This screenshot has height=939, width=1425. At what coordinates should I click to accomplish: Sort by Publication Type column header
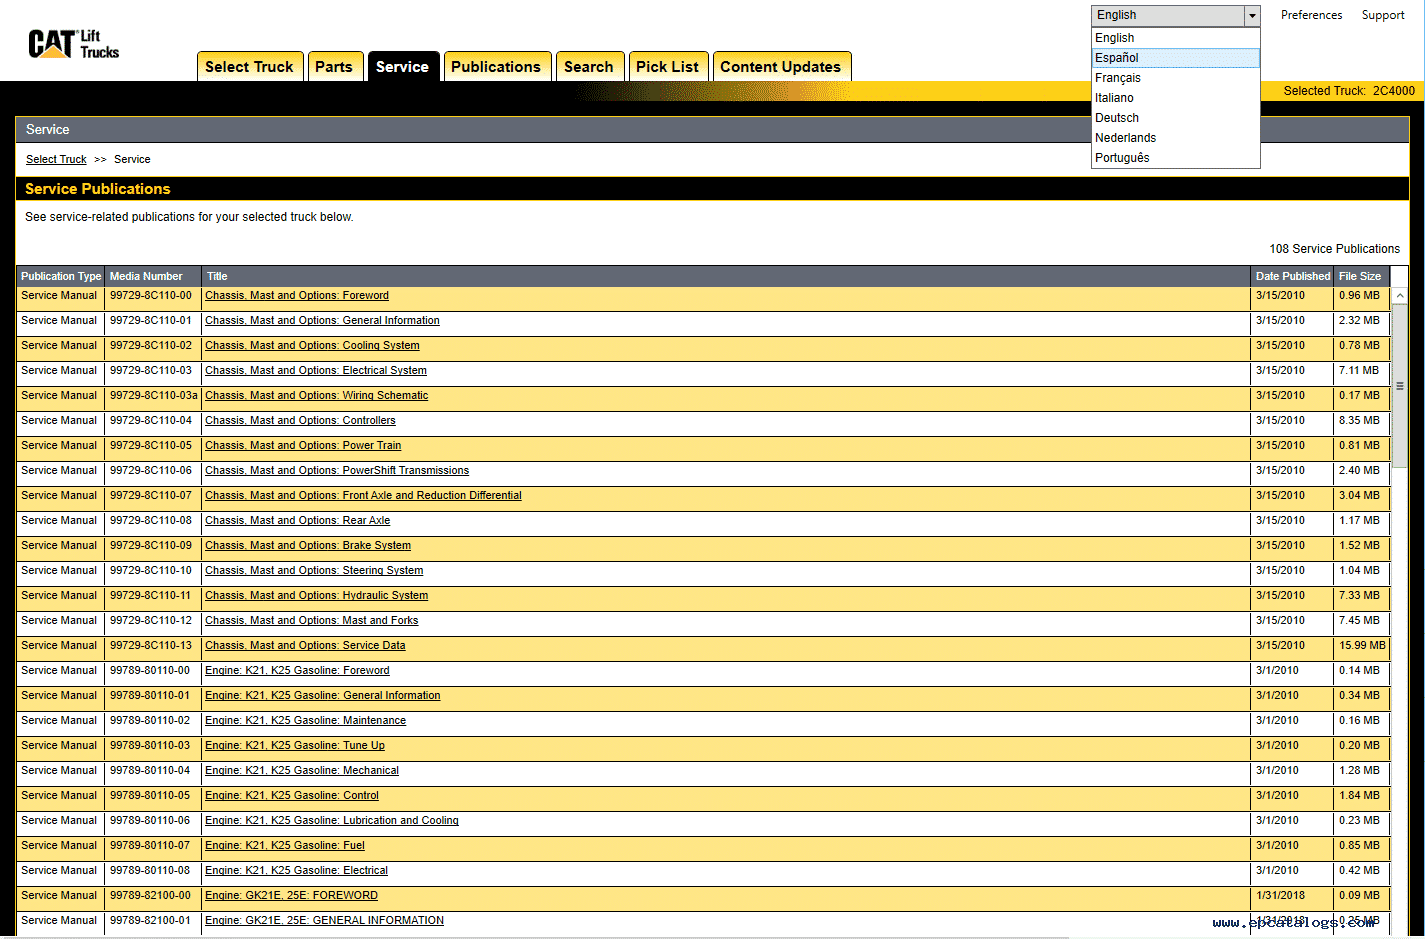point(61,276)
